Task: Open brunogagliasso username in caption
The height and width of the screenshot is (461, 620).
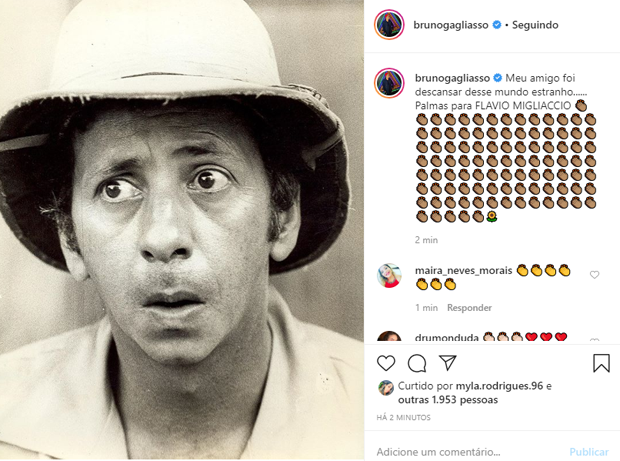Action: [x=452, y=77]
